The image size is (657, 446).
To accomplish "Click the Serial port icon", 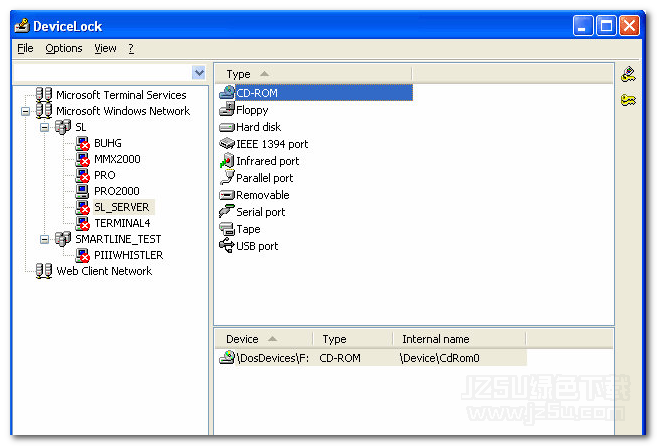I will point(227,211).
